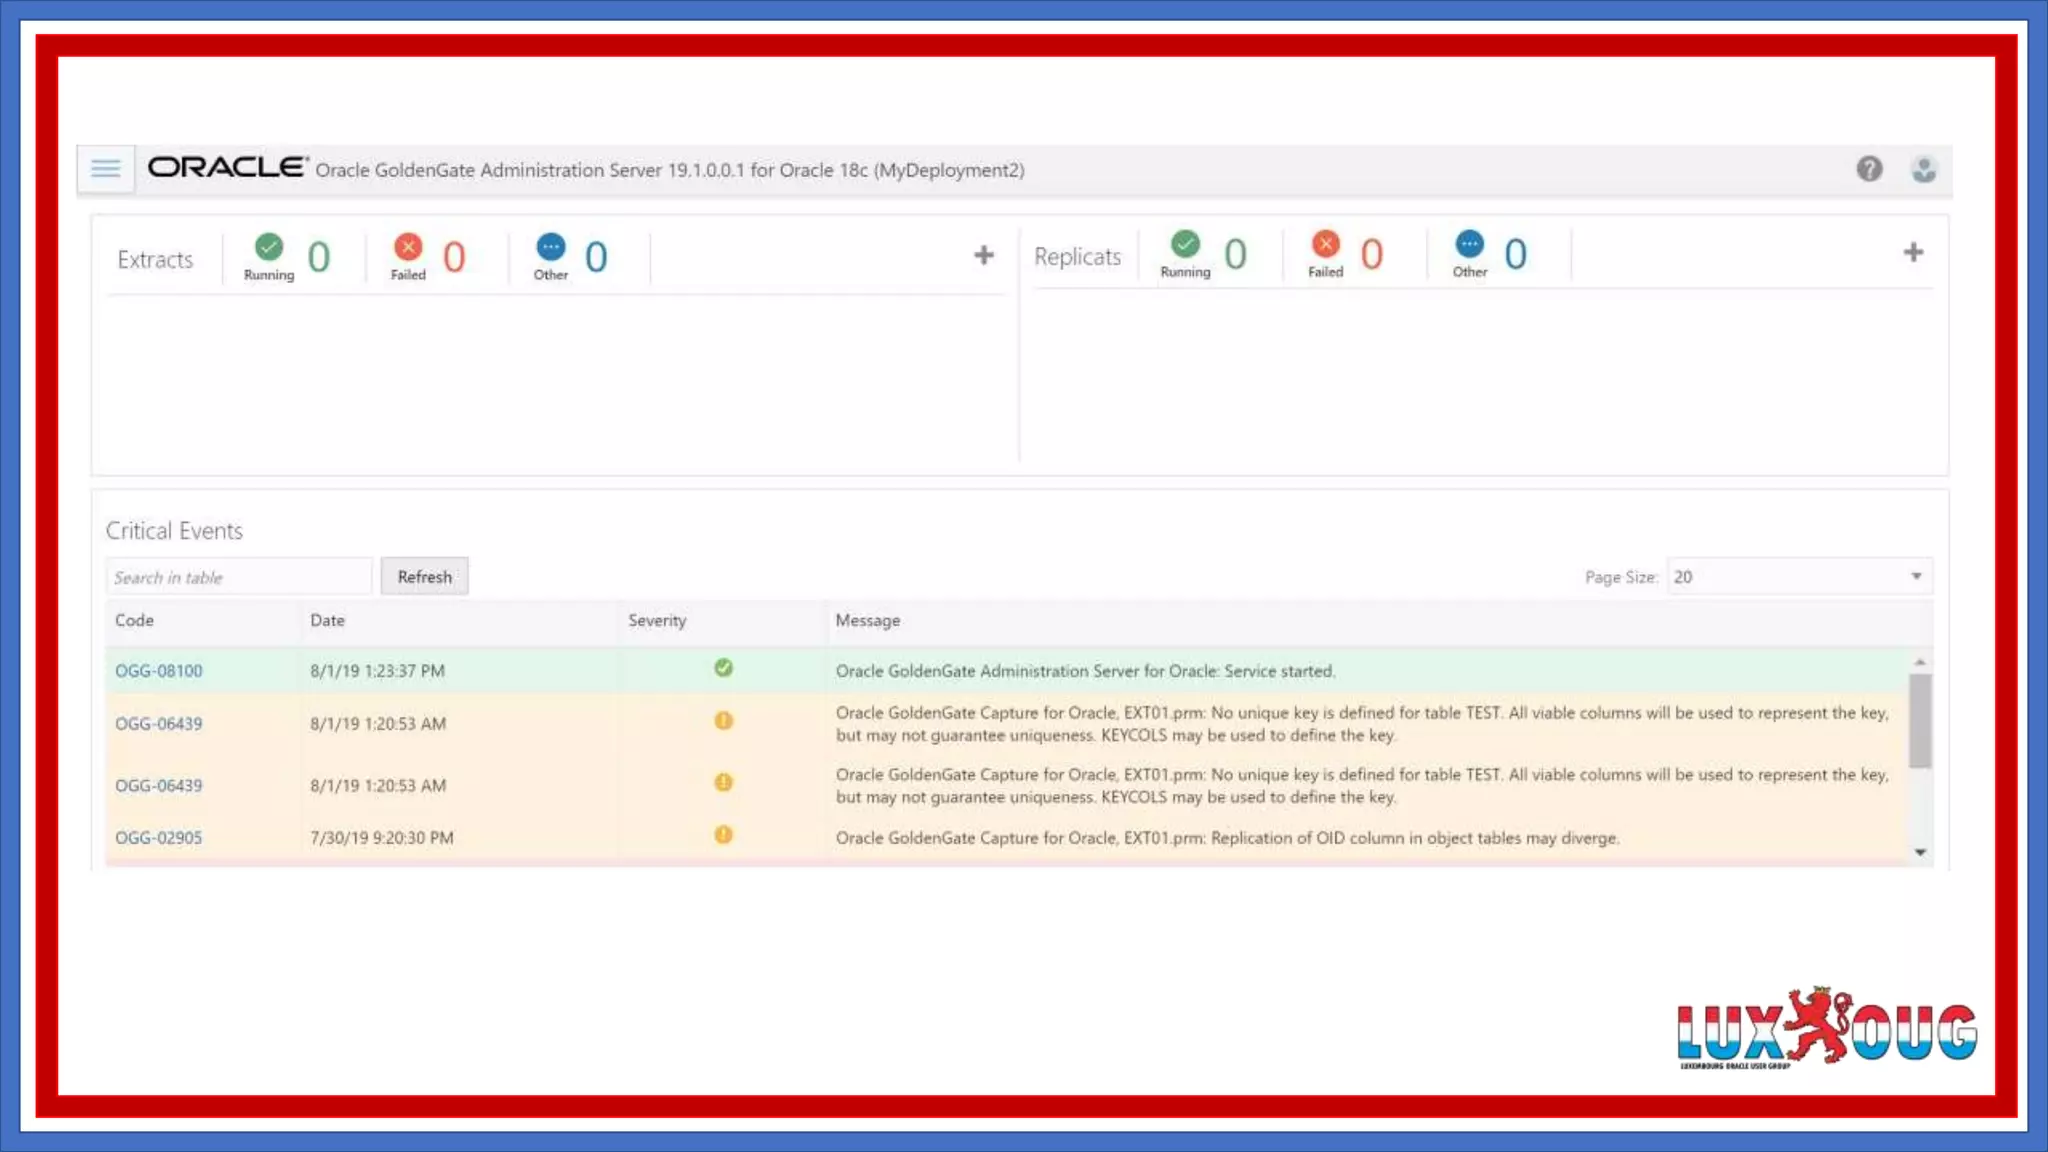
Task: Open the OGG-08100 event code link
Action: pyautogui.click(x=158, y=671)
